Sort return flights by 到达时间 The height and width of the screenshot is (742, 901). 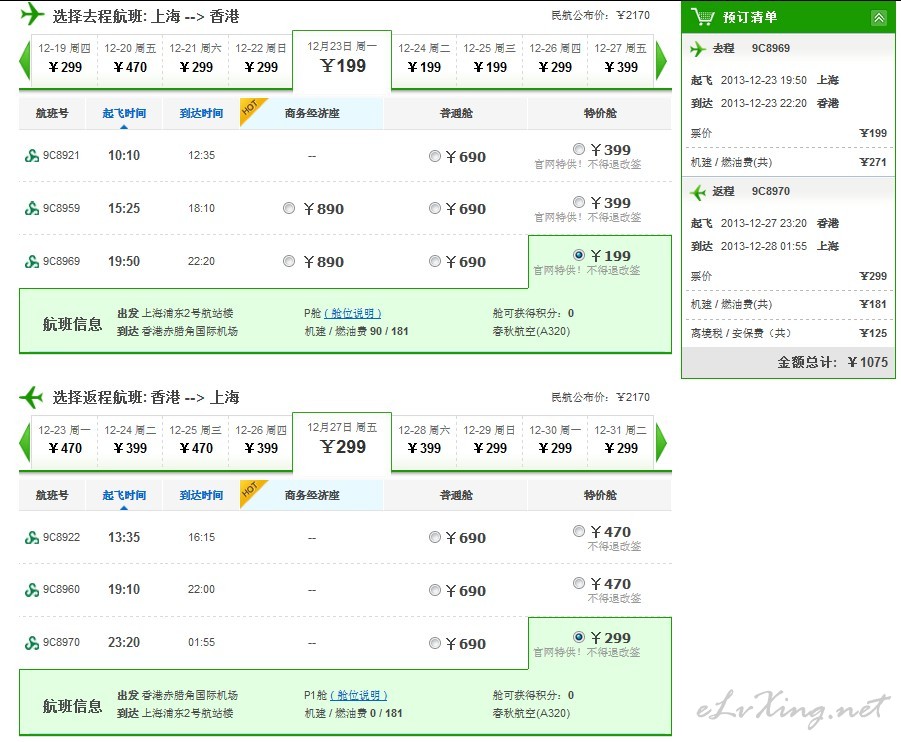coord(201,495)
